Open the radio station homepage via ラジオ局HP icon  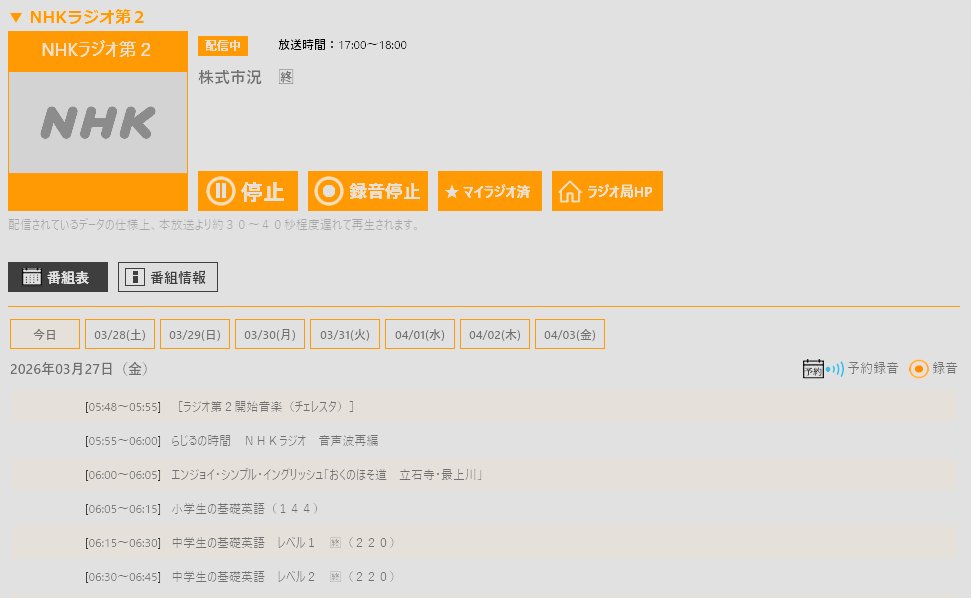pyautogui.click(x=571, y=191)
